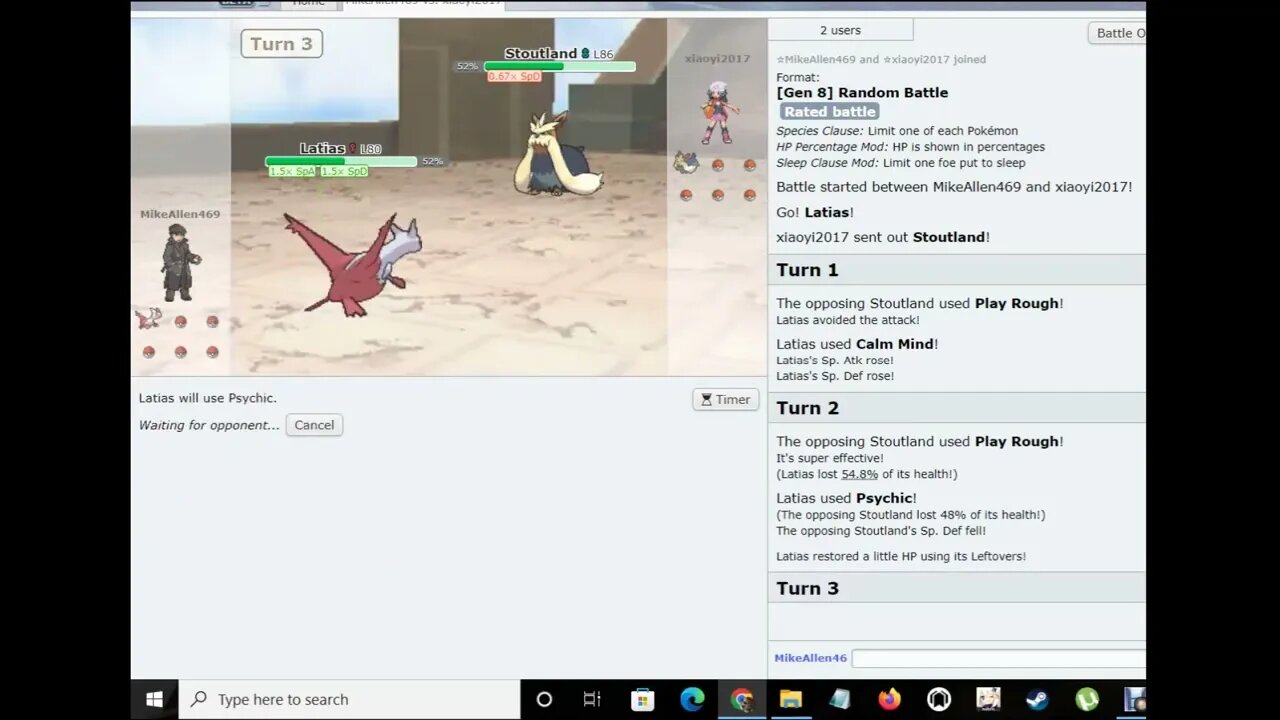This screenshot has width=1280, height=720.
Task: Click Stoutland's green HP bar
Action: tap(559, 66)
